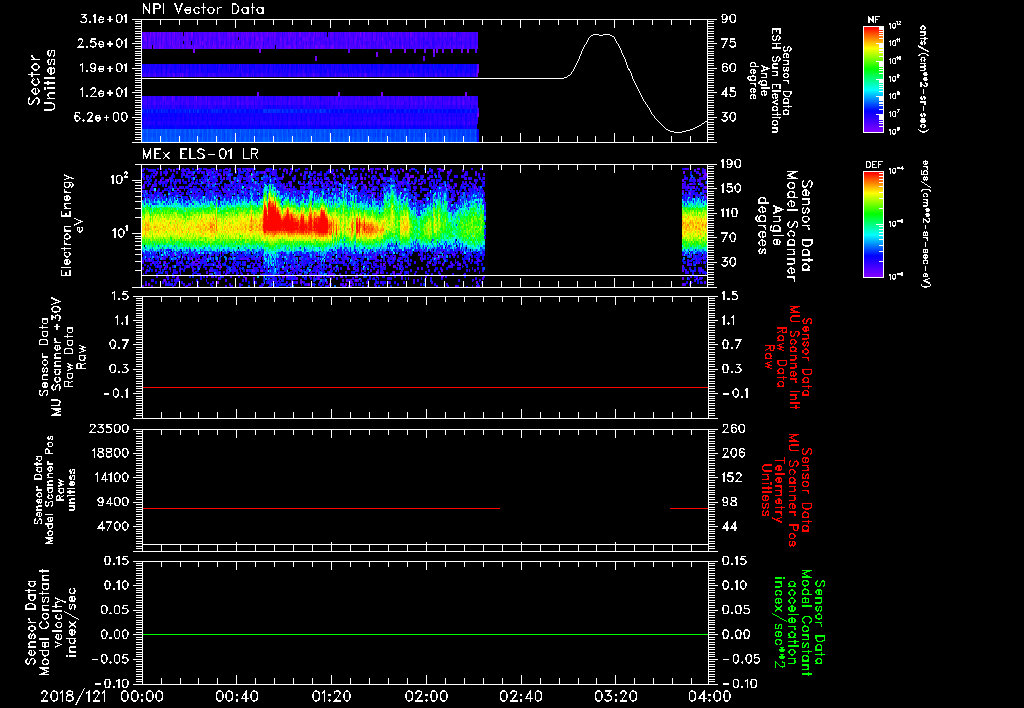Click the "02:00" time tick label
1024x708 pixels.
426,696
